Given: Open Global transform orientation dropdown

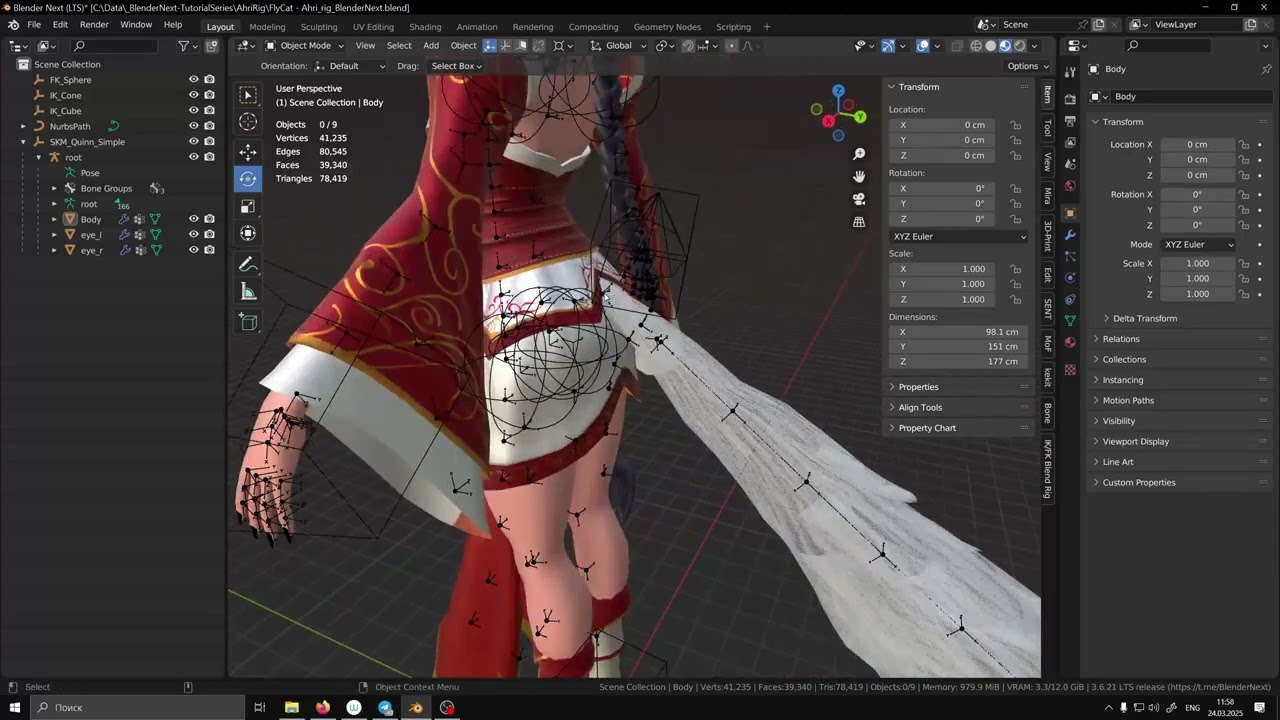Looking at the screenshot, I should (618, 45).
